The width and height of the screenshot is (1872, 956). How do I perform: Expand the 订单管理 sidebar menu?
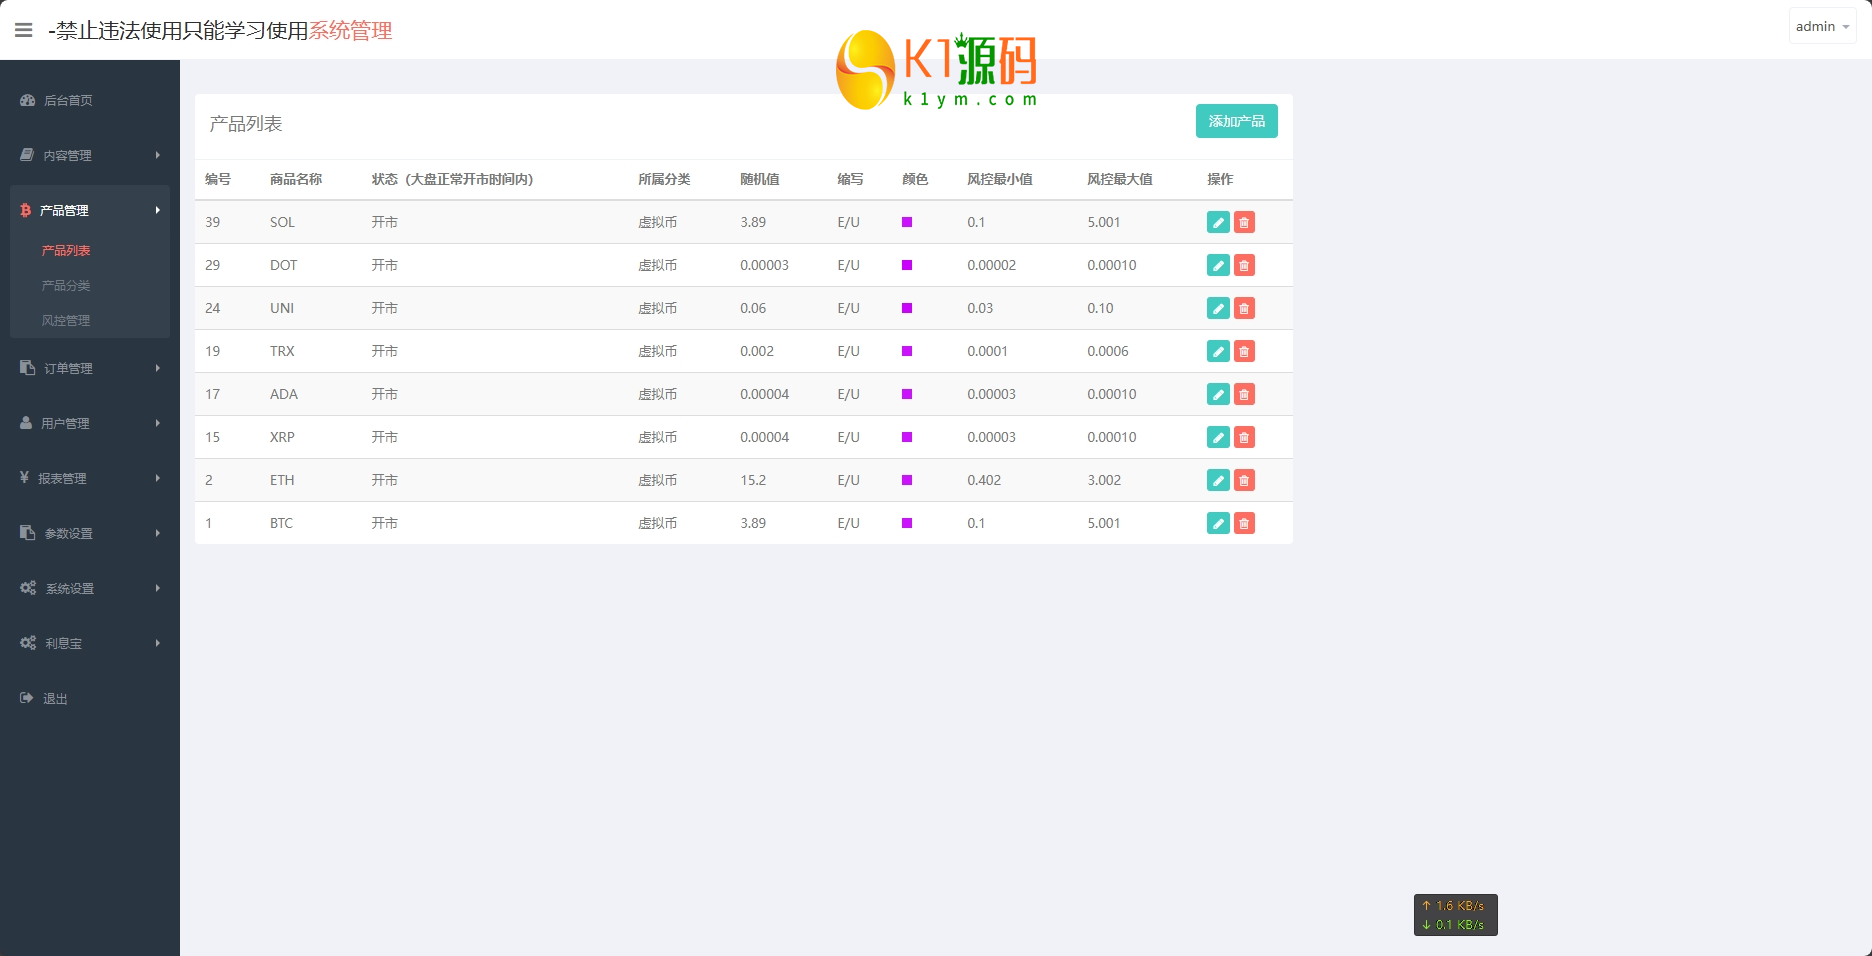pos(89,368)
